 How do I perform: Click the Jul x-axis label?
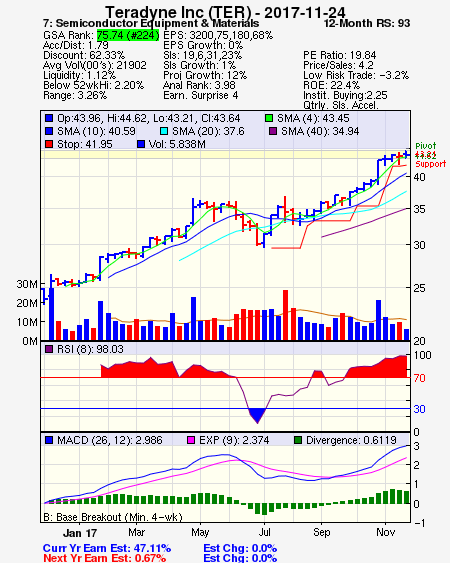[x=265, y=532]
